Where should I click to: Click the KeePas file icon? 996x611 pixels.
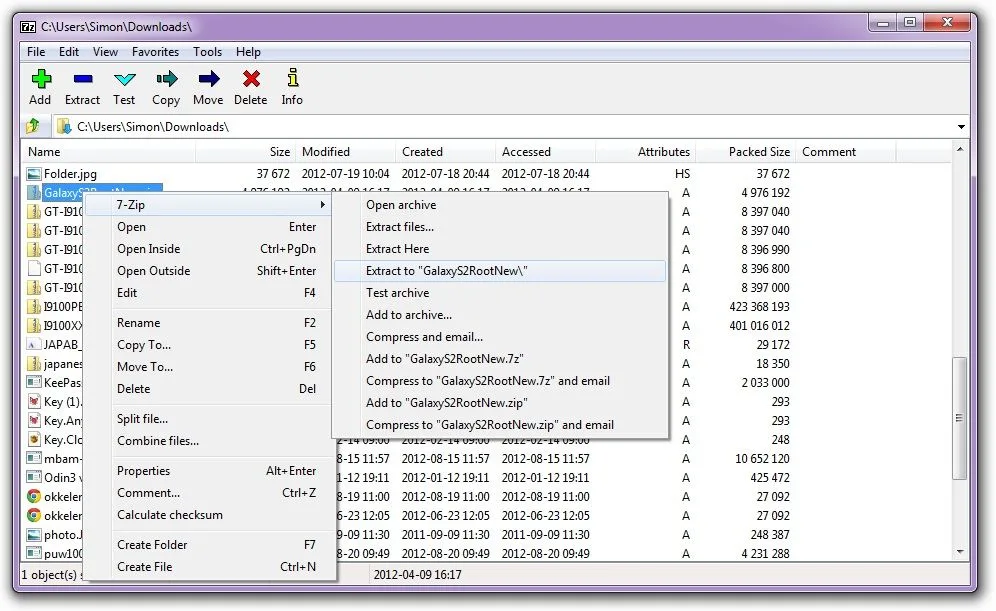34,382
